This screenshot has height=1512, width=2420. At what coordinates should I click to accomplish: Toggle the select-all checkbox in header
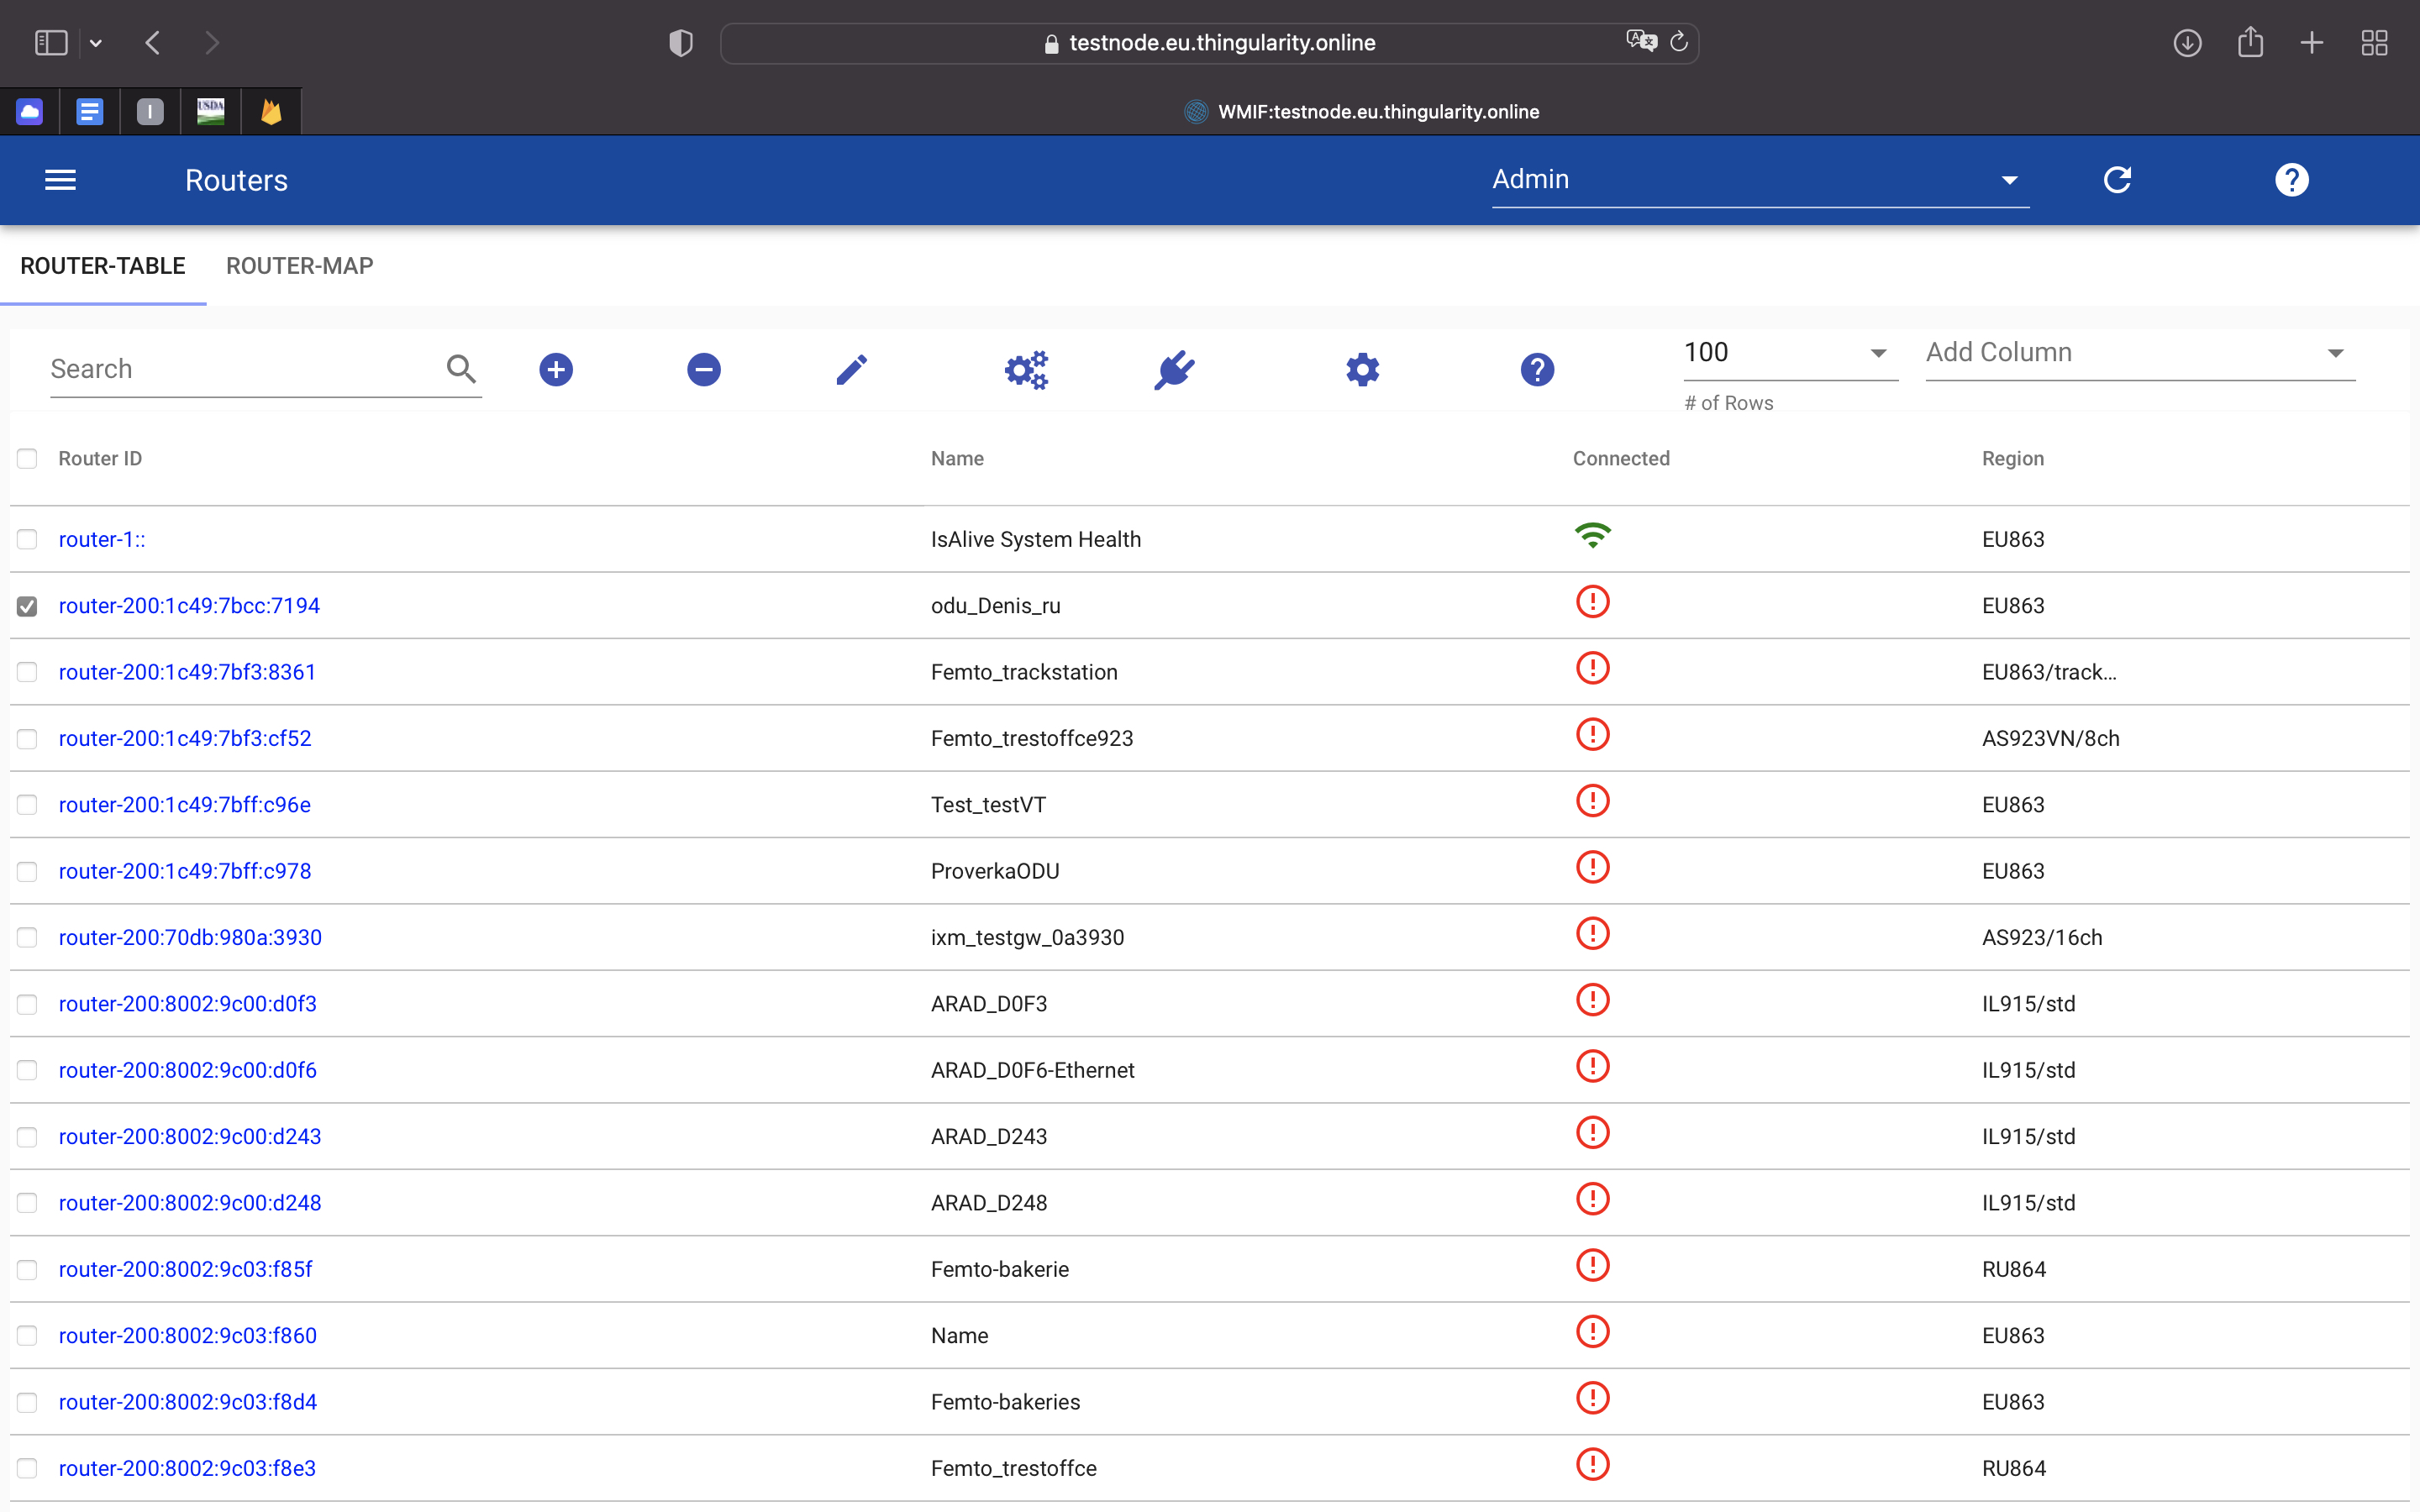[x=27, y=459]
